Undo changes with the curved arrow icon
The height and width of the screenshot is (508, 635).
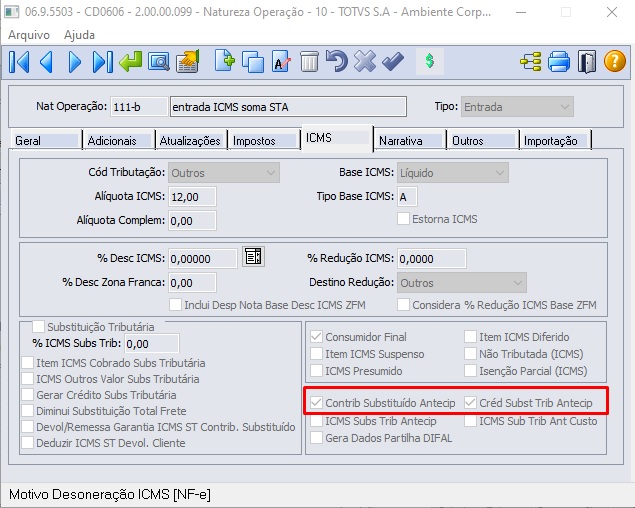coord(337,61)
